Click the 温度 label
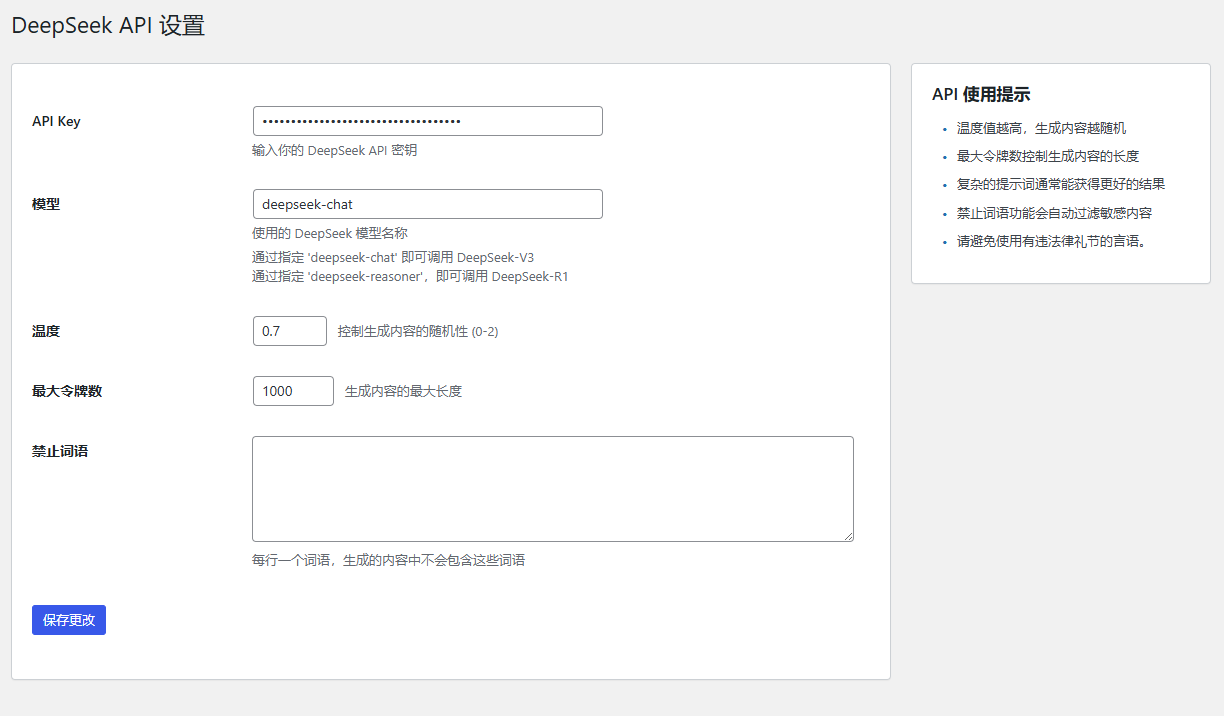Viewport: 1224px width, 716px height. 46,331
